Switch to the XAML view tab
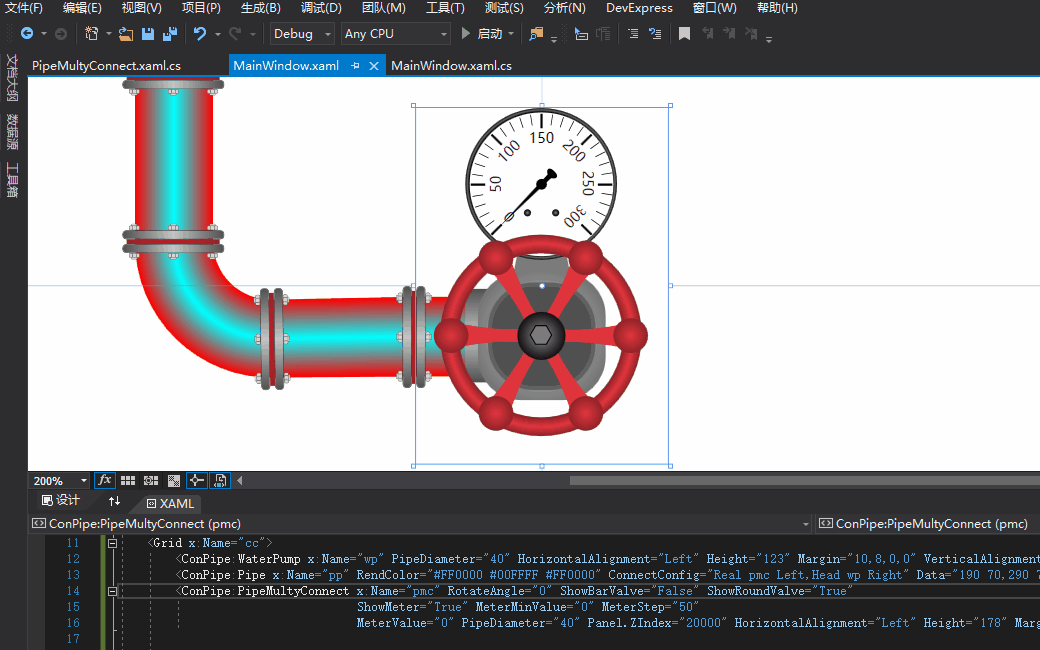This screenshot has width=1040, height=650. (x=170, y=503)
